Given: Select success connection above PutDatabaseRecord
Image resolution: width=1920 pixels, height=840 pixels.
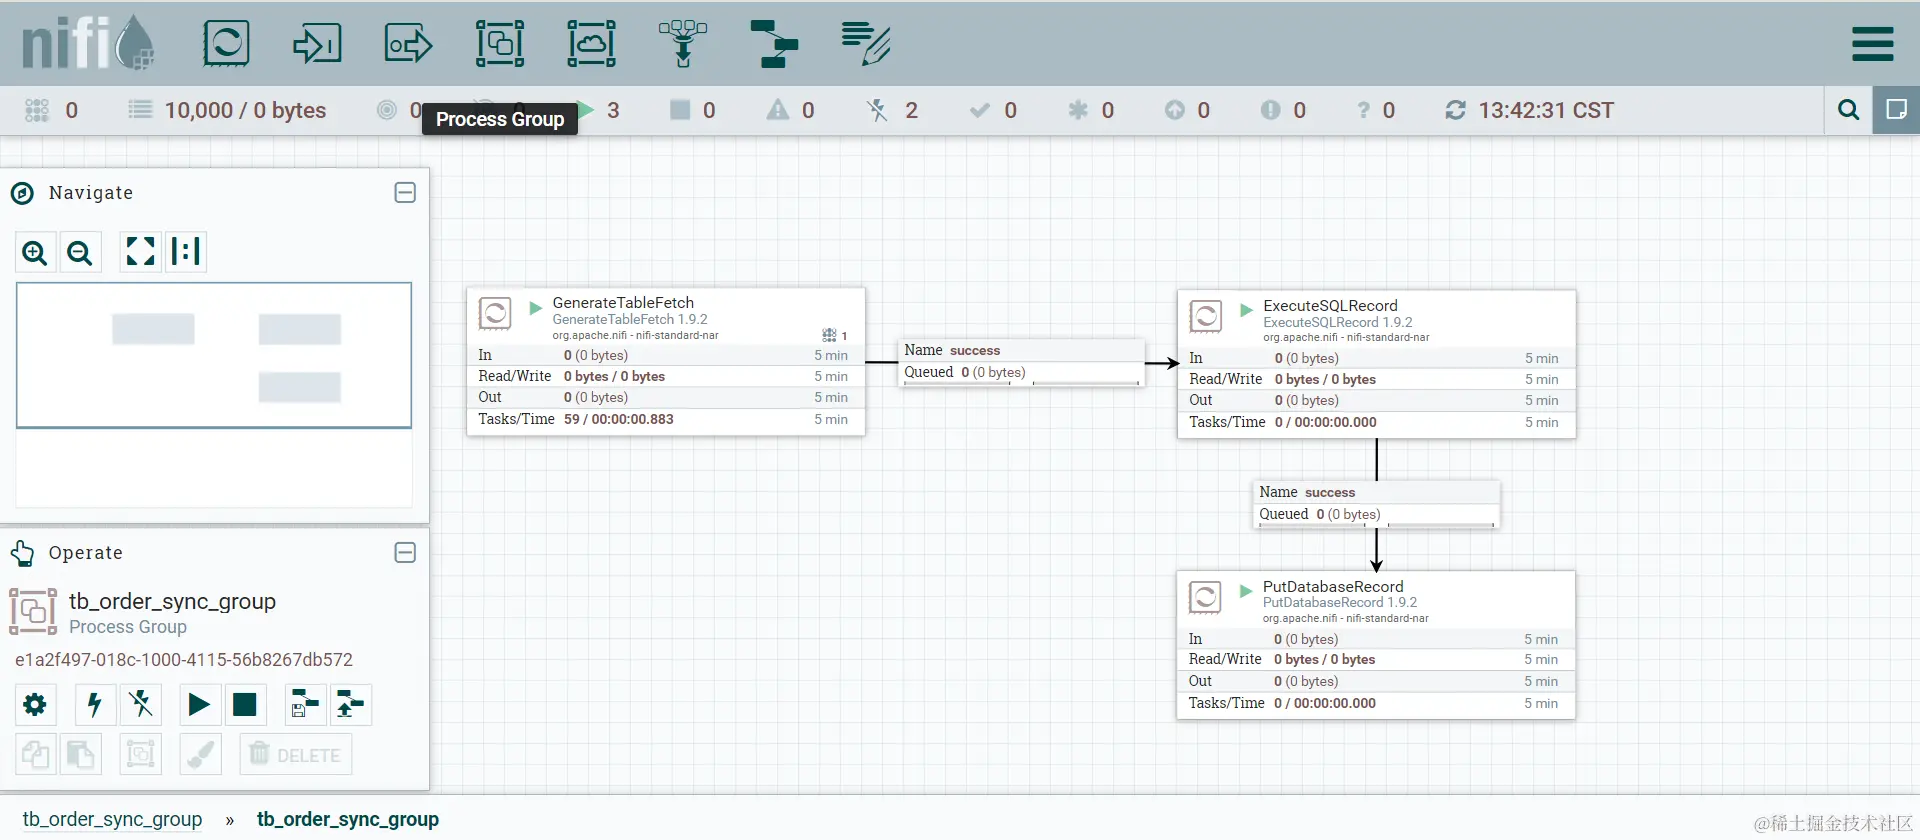Looking at the screenshot, I should click(1377, 503).
